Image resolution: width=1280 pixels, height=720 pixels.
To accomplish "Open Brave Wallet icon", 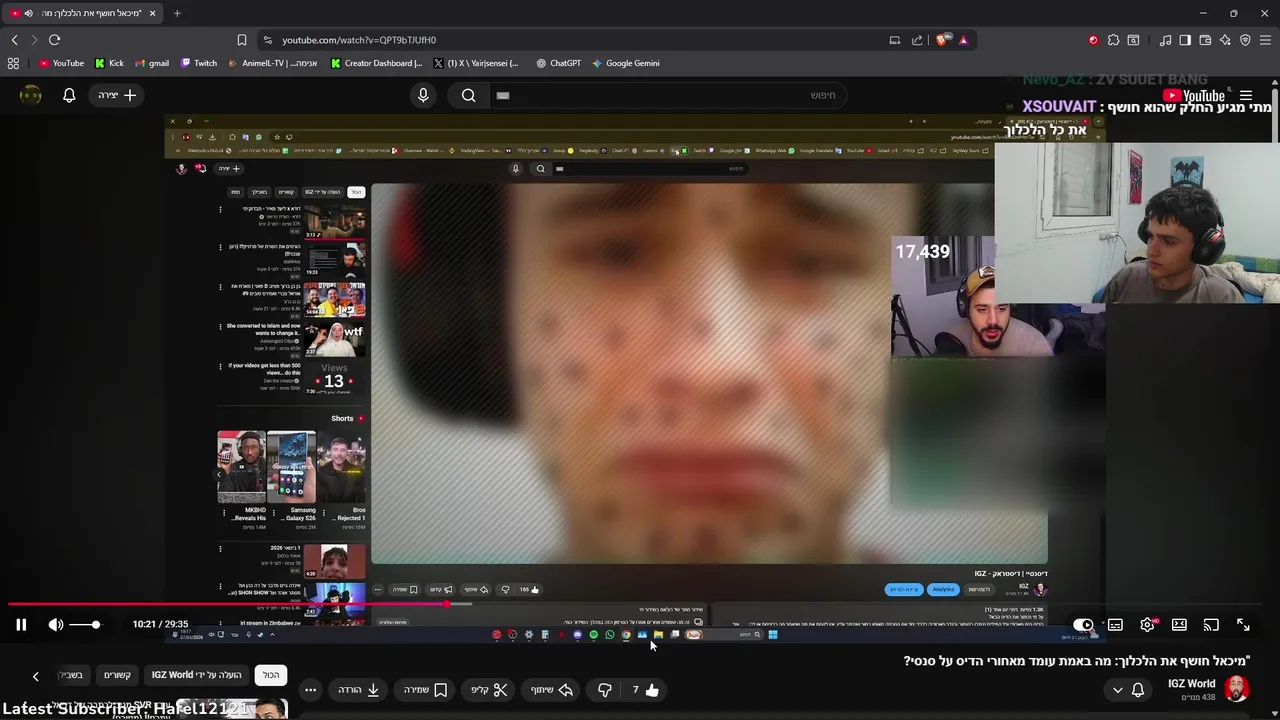I will click(x=1205, y=40).
